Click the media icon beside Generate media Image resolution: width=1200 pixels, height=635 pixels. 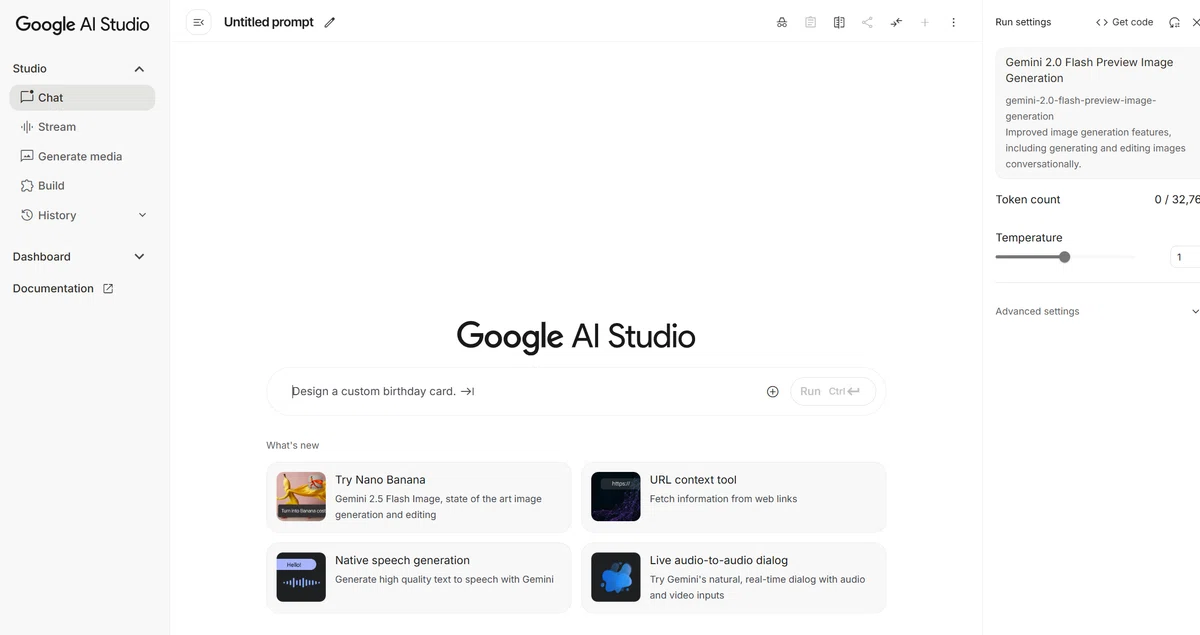click(27, 156)
